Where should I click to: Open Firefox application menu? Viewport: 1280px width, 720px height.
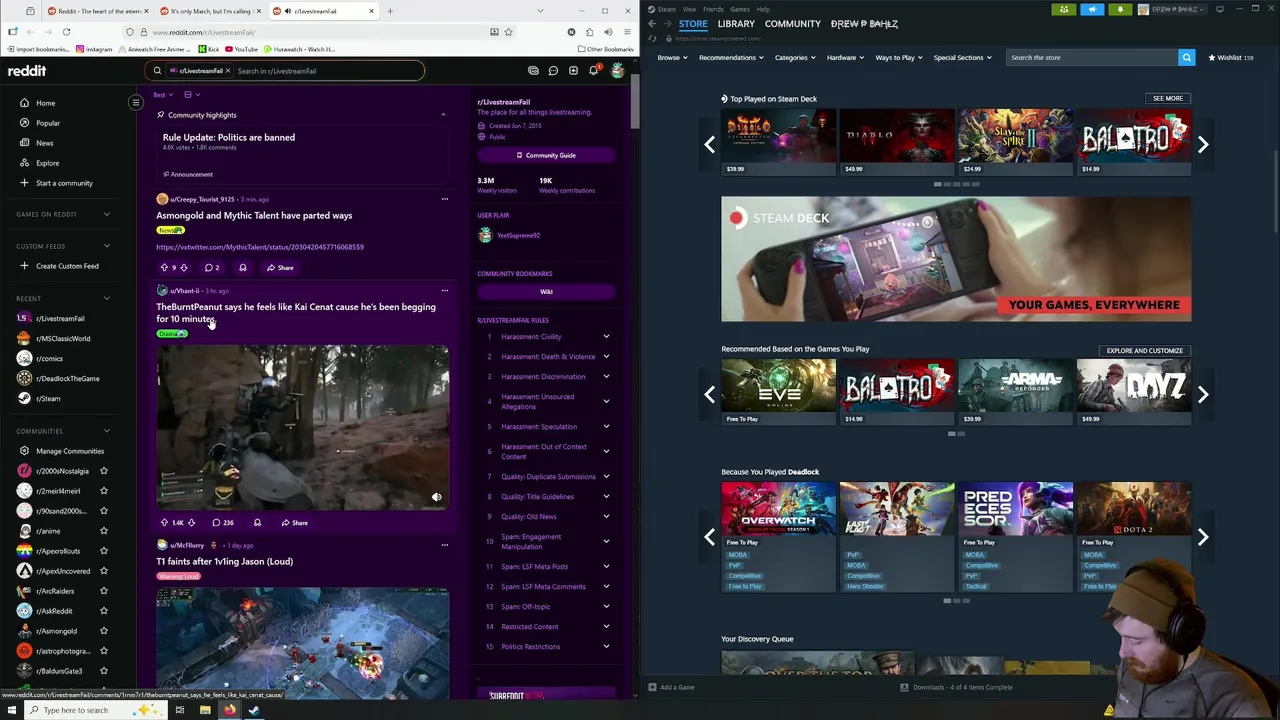(x=627, y=32)
